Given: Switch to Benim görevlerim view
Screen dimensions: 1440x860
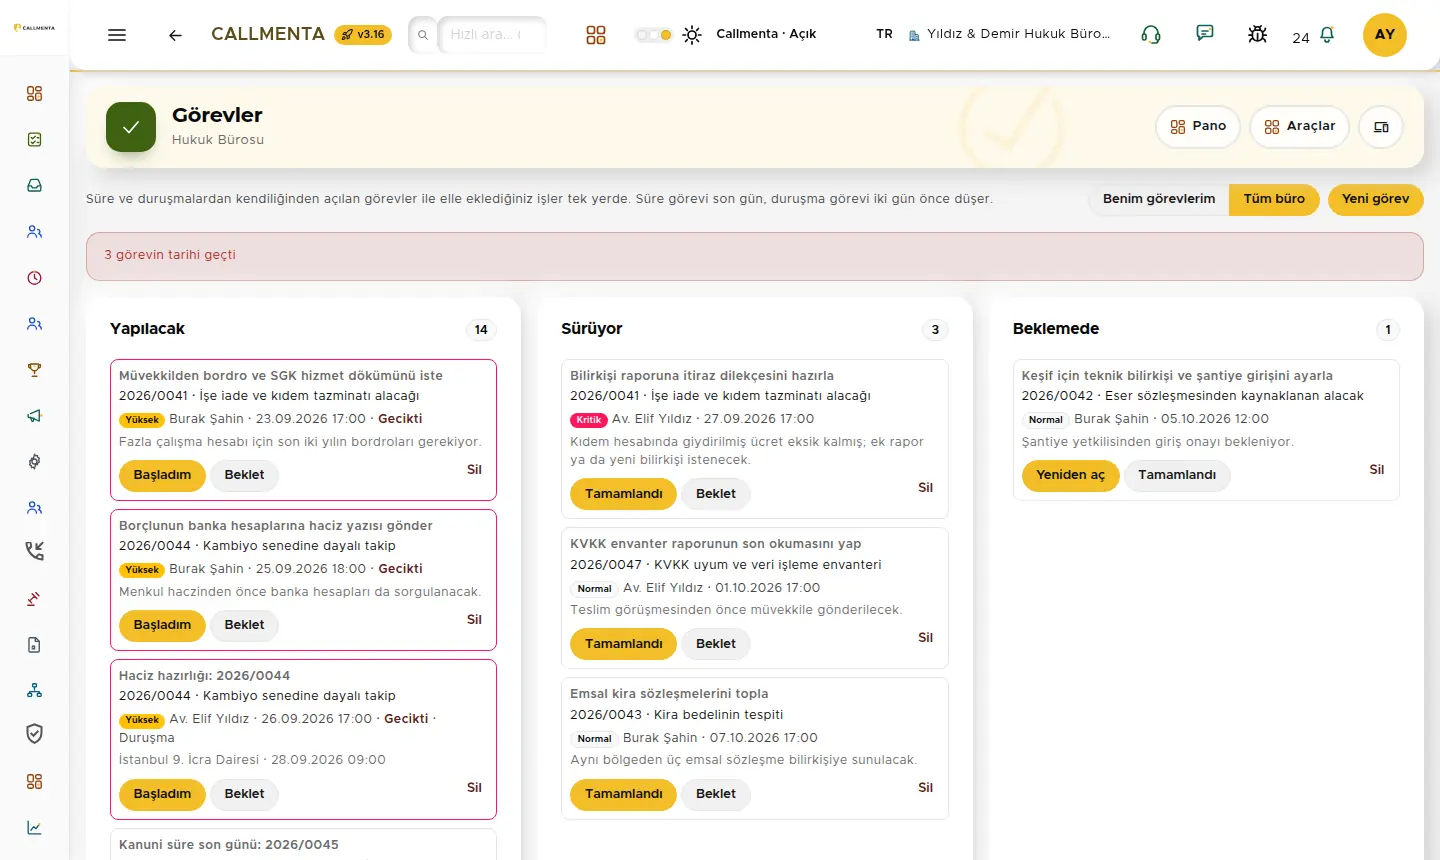Looking at the screenshot, I should point(1159,199).
